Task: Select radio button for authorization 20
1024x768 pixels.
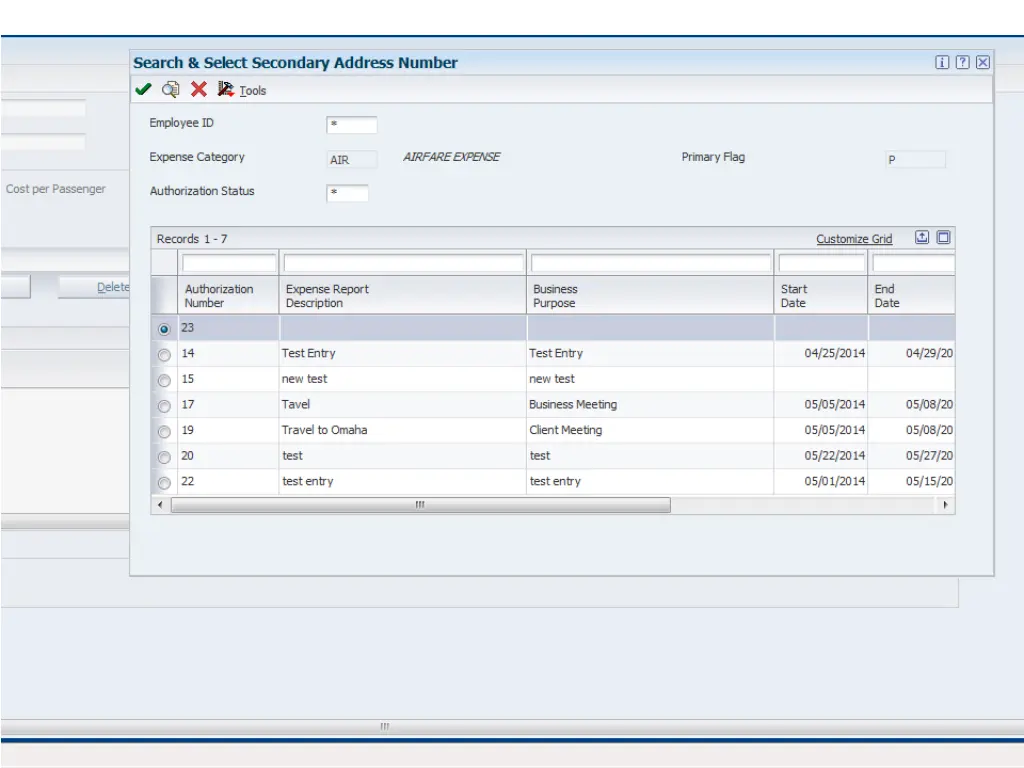Action: coord(164,457)
